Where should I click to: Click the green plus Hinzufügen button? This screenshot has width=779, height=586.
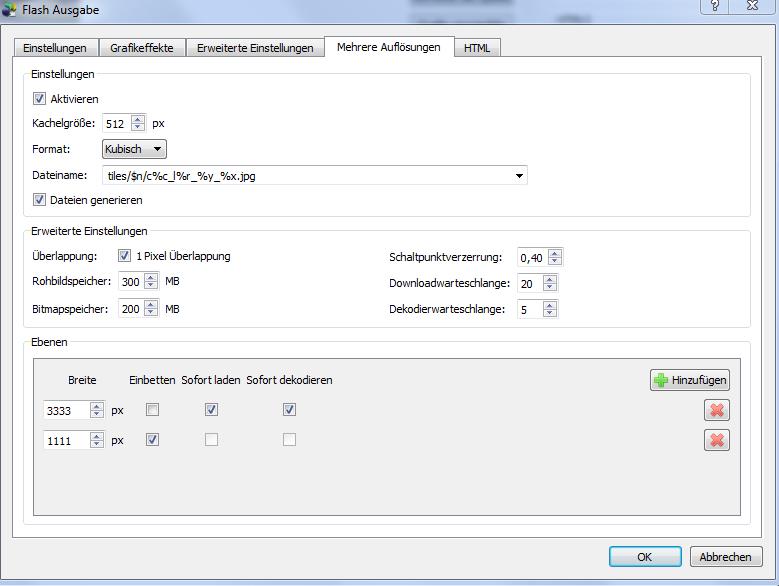(689, 380)
